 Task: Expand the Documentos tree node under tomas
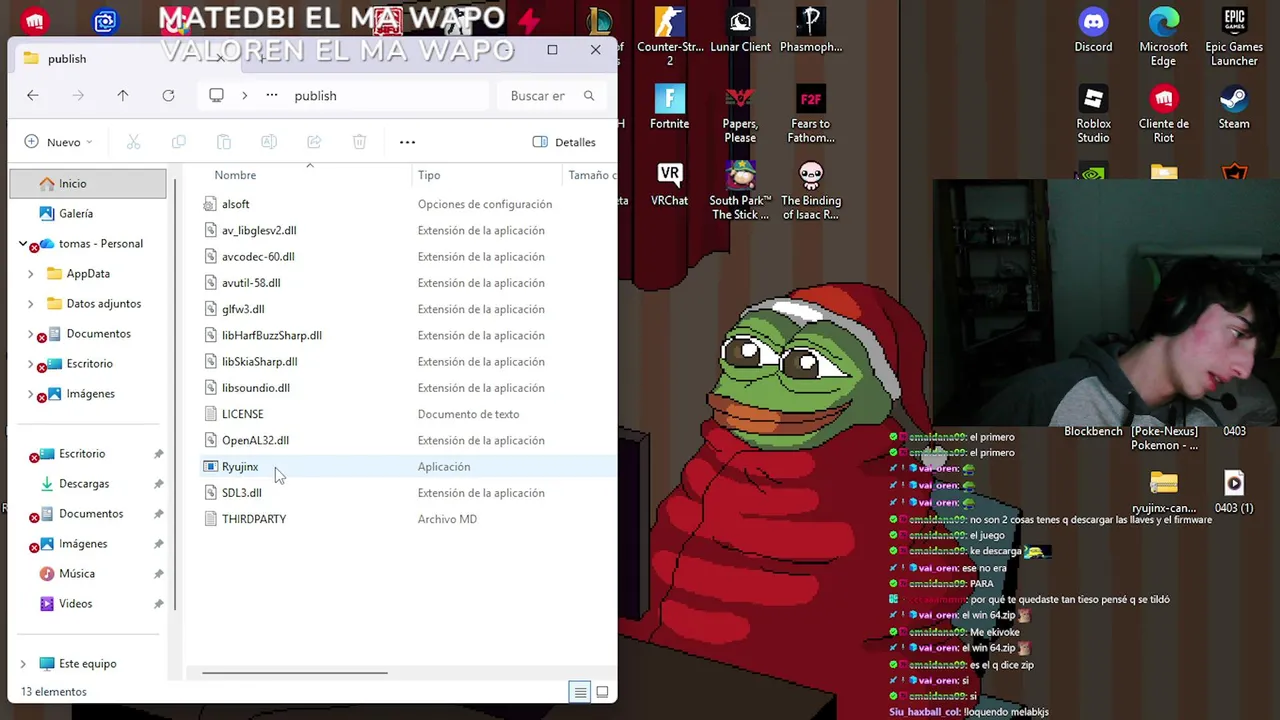click(x=30, y=333)
